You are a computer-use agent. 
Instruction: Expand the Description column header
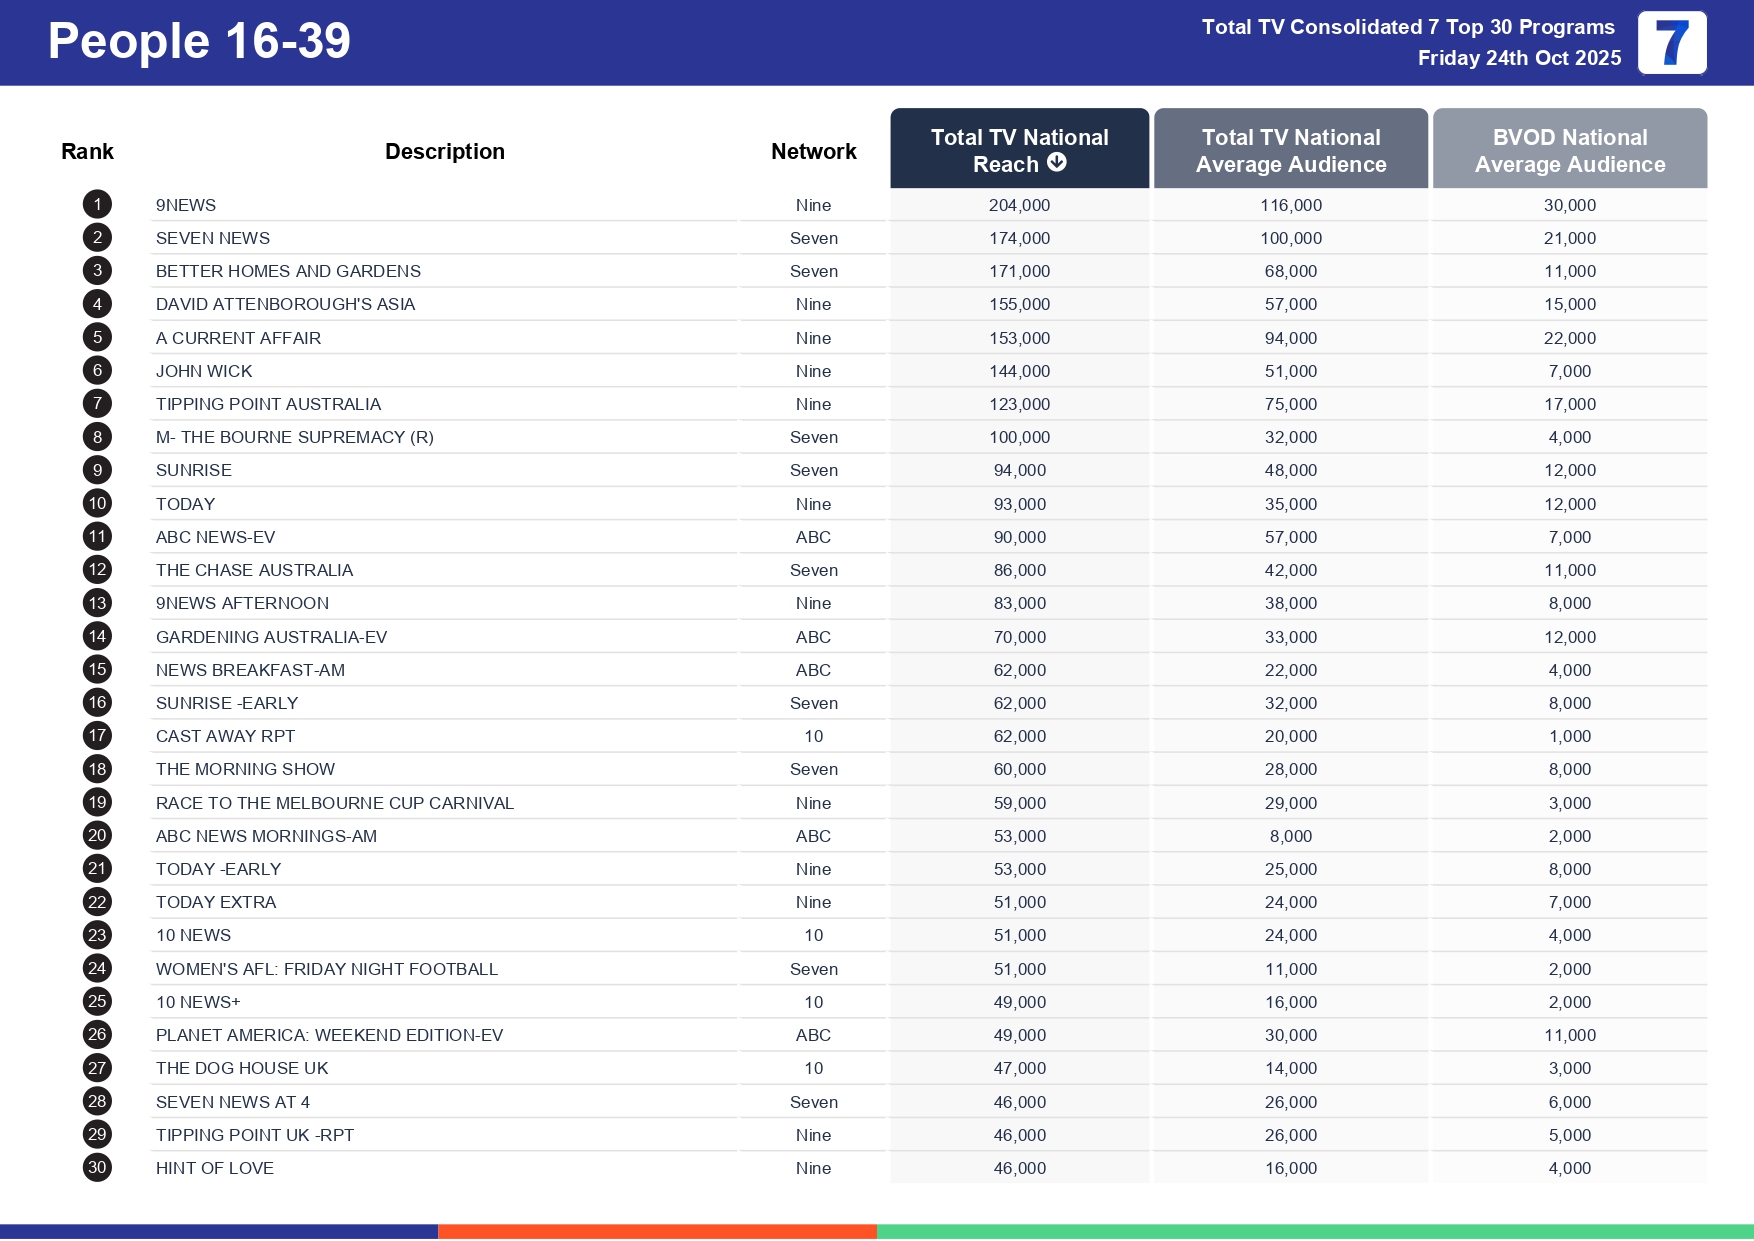click(444, 150)
